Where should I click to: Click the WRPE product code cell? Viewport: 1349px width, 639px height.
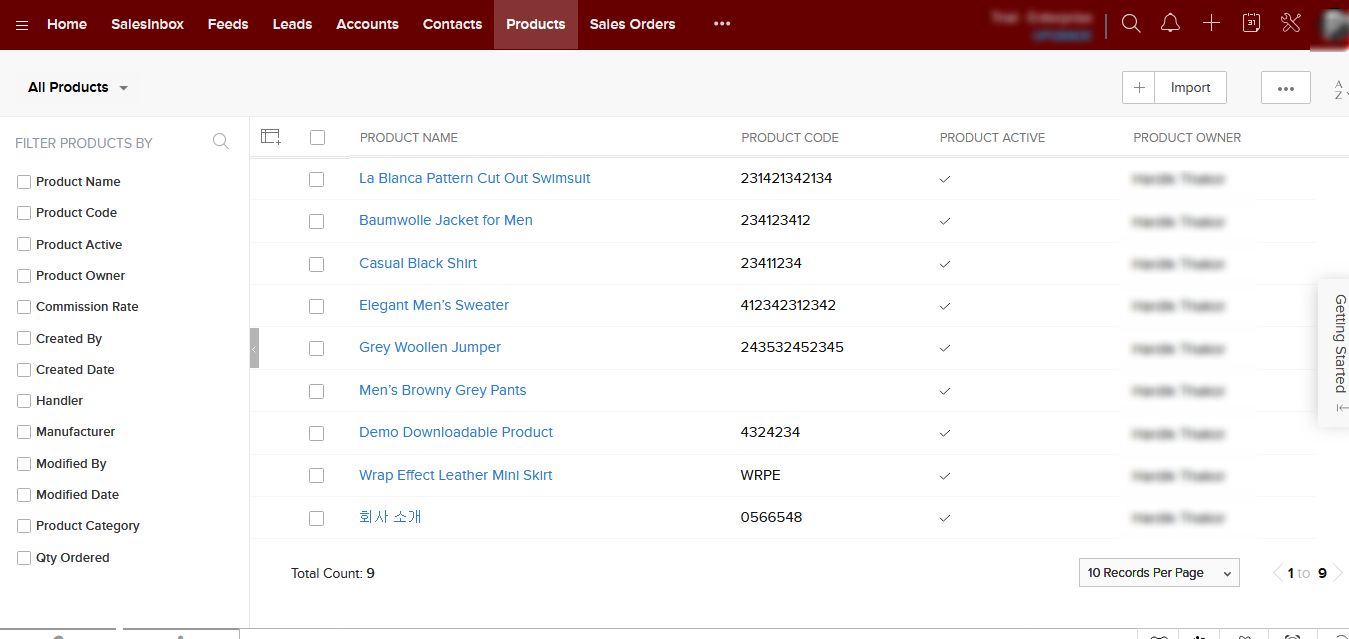click(x=760, y=475)
